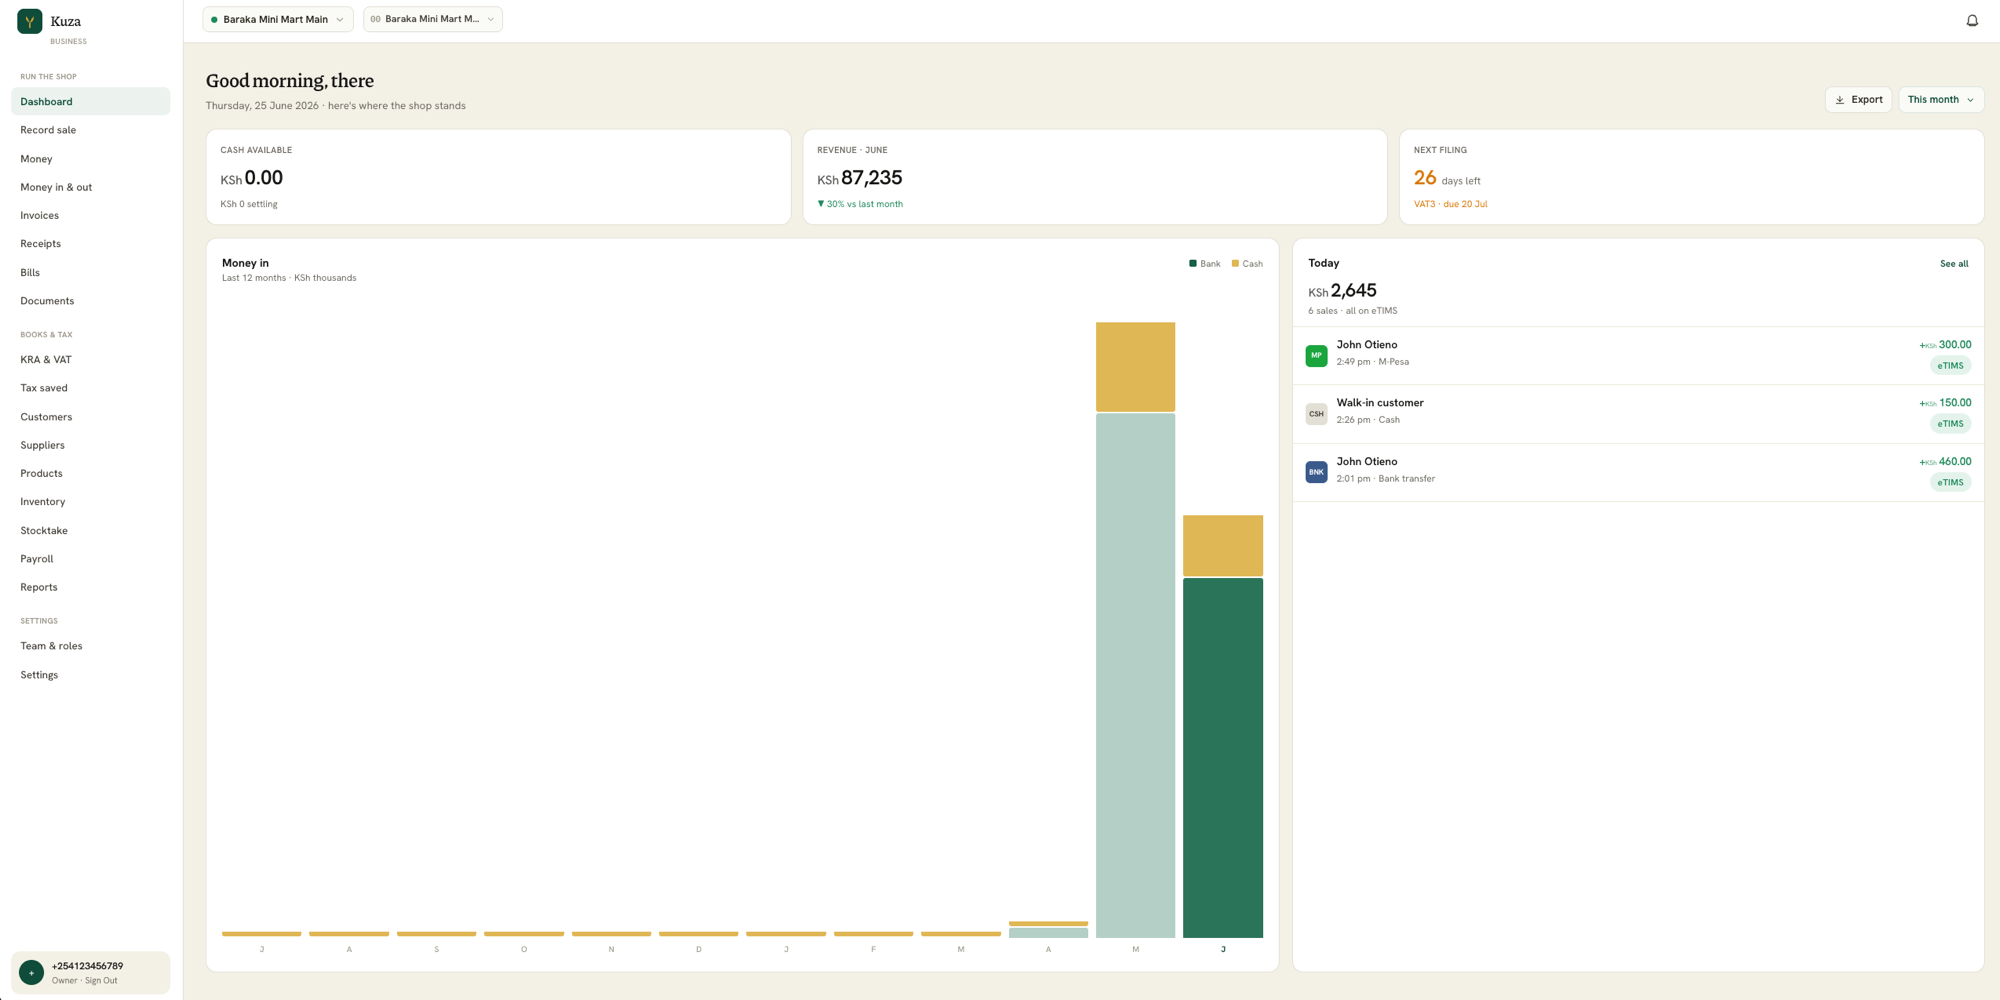Open the Cash Available card
This screenshot has width=2000, height=1000.
tap(498, 177)
